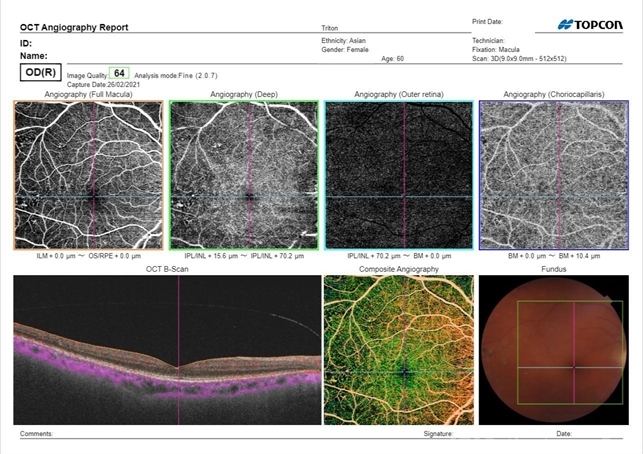Click the Print Date label
Screen dimensions: 643x454
[x=489, y=20]
